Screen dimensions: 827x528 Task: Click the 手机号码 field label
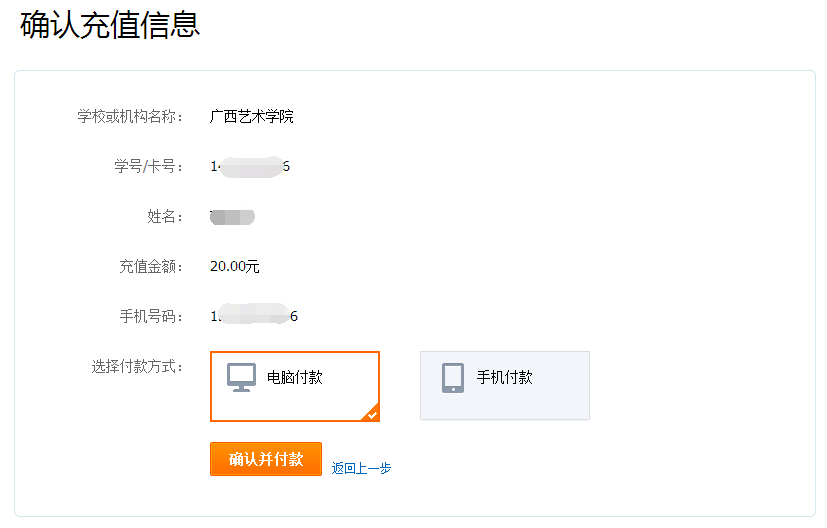click(x=150, y=316)
